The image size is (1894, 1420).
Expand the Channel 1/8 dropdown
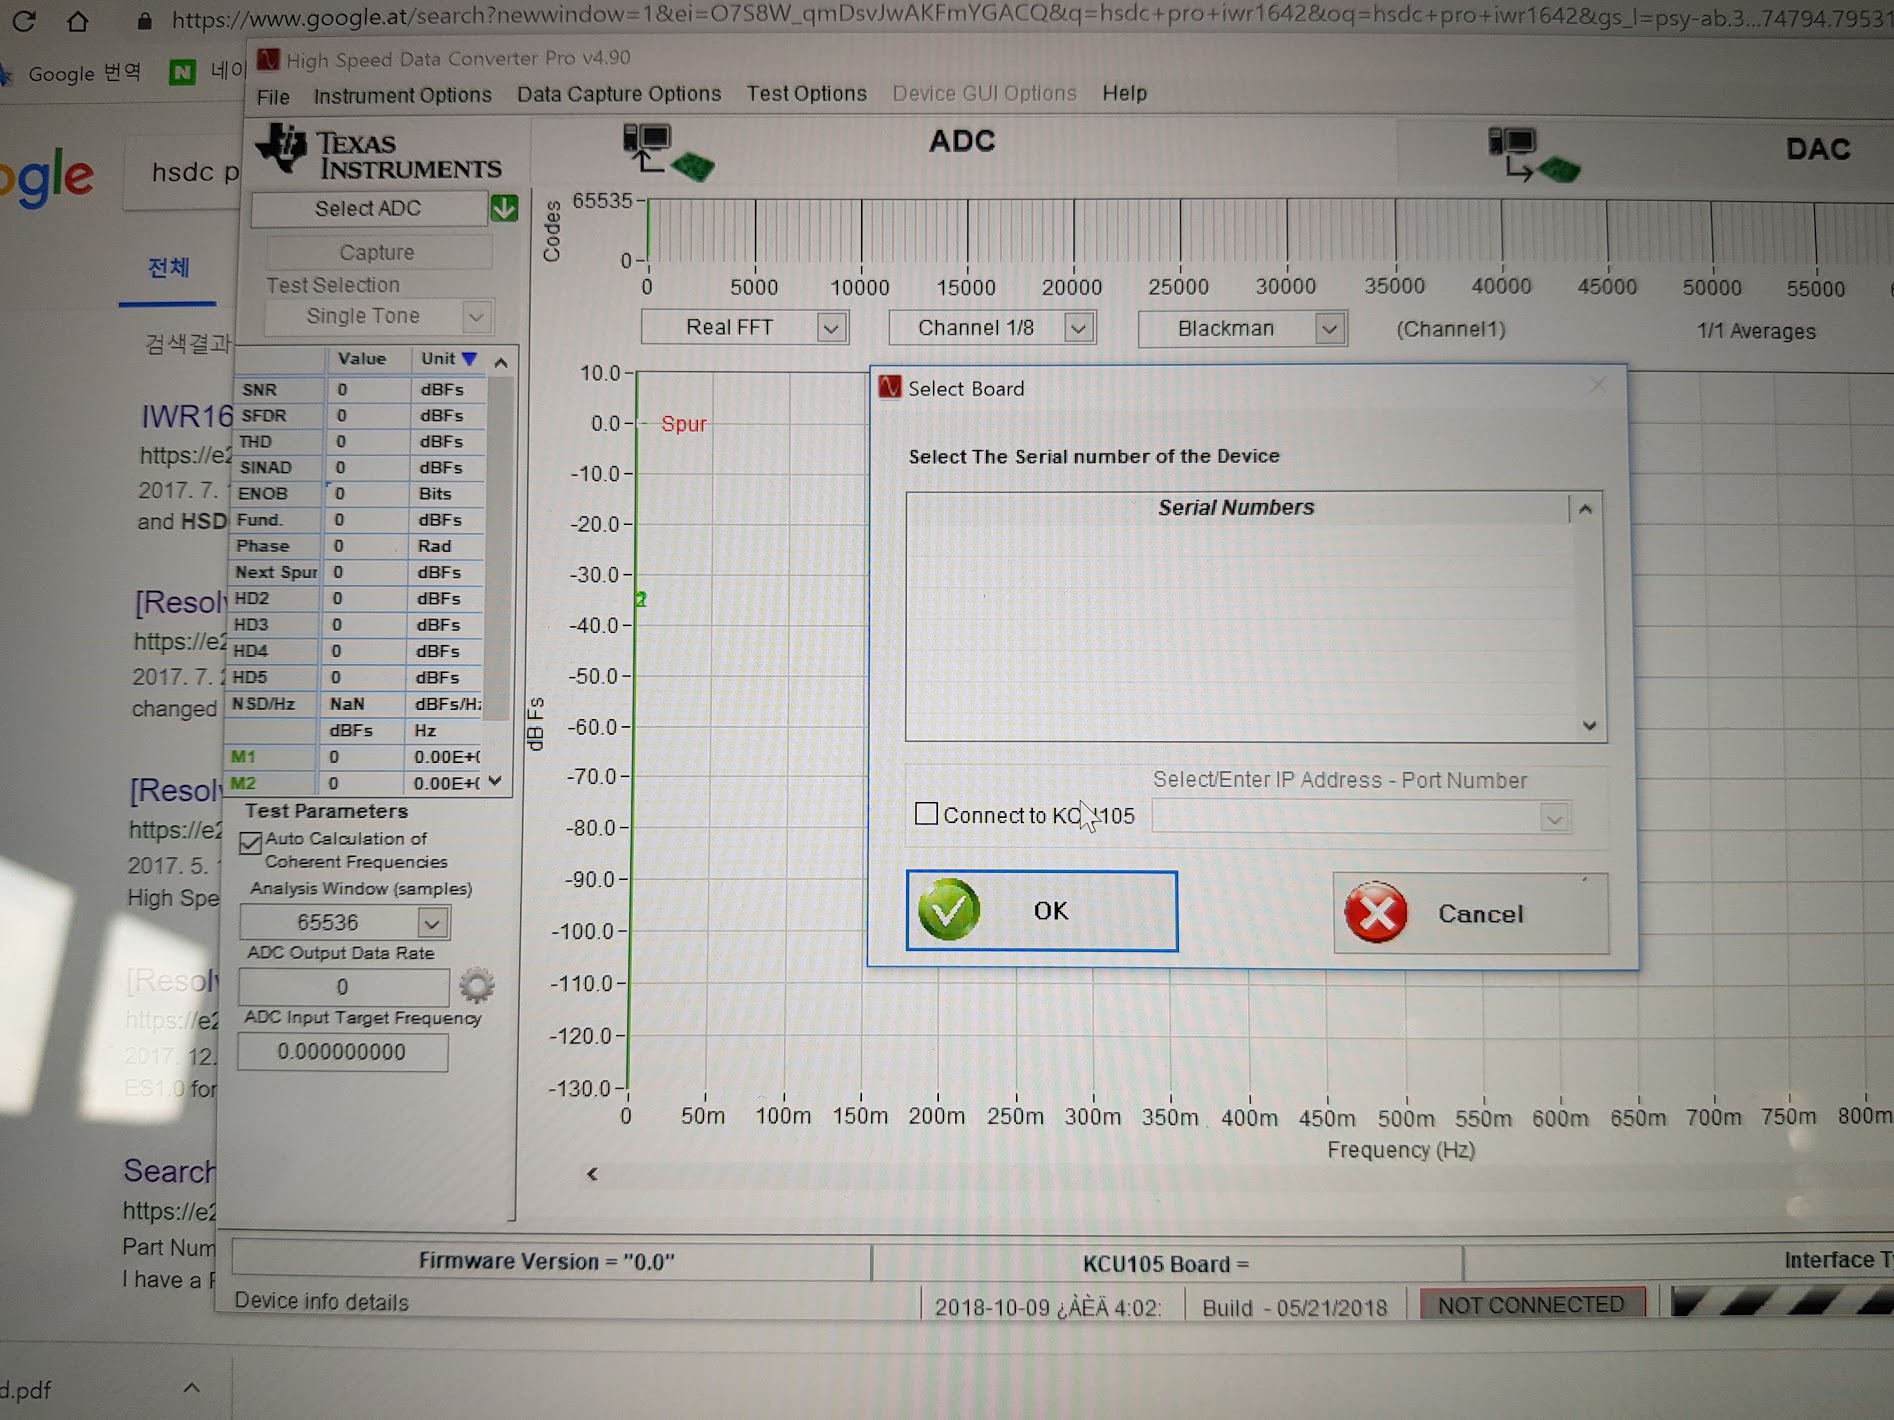point(1078,328)
